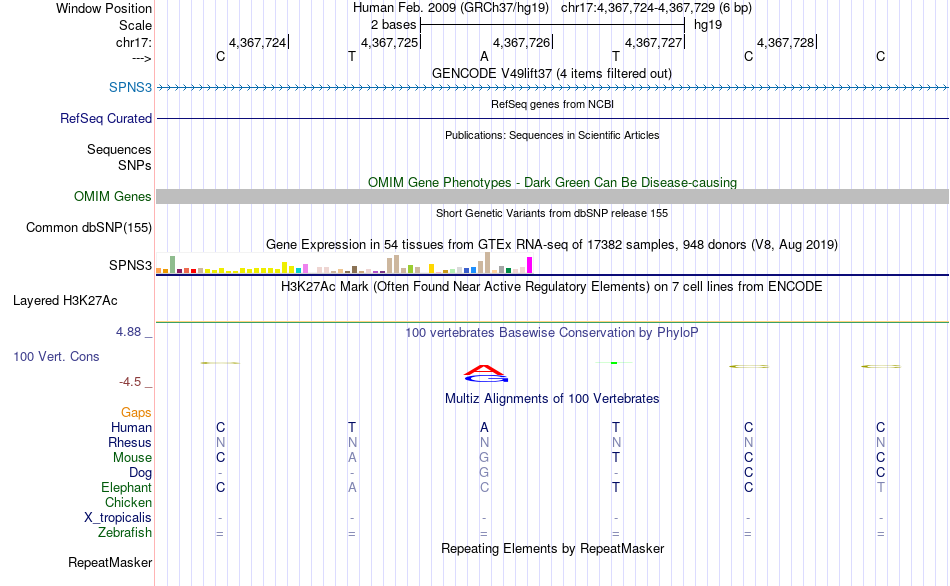The width and height of the screenshot is (950, 586).
Task: Click the red A/G PhyloP sequence logo
Action: tap(486, 373)
